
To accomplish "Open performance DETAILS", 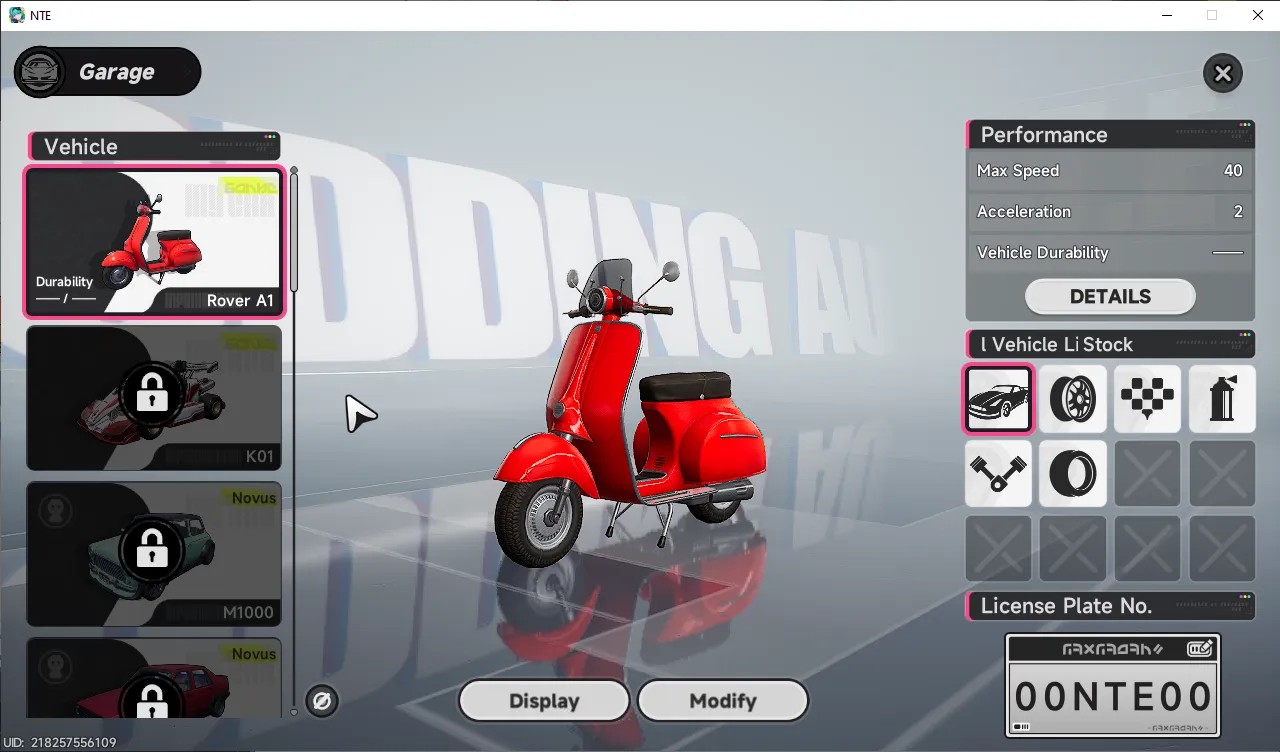I will [x=1110, y=296].
